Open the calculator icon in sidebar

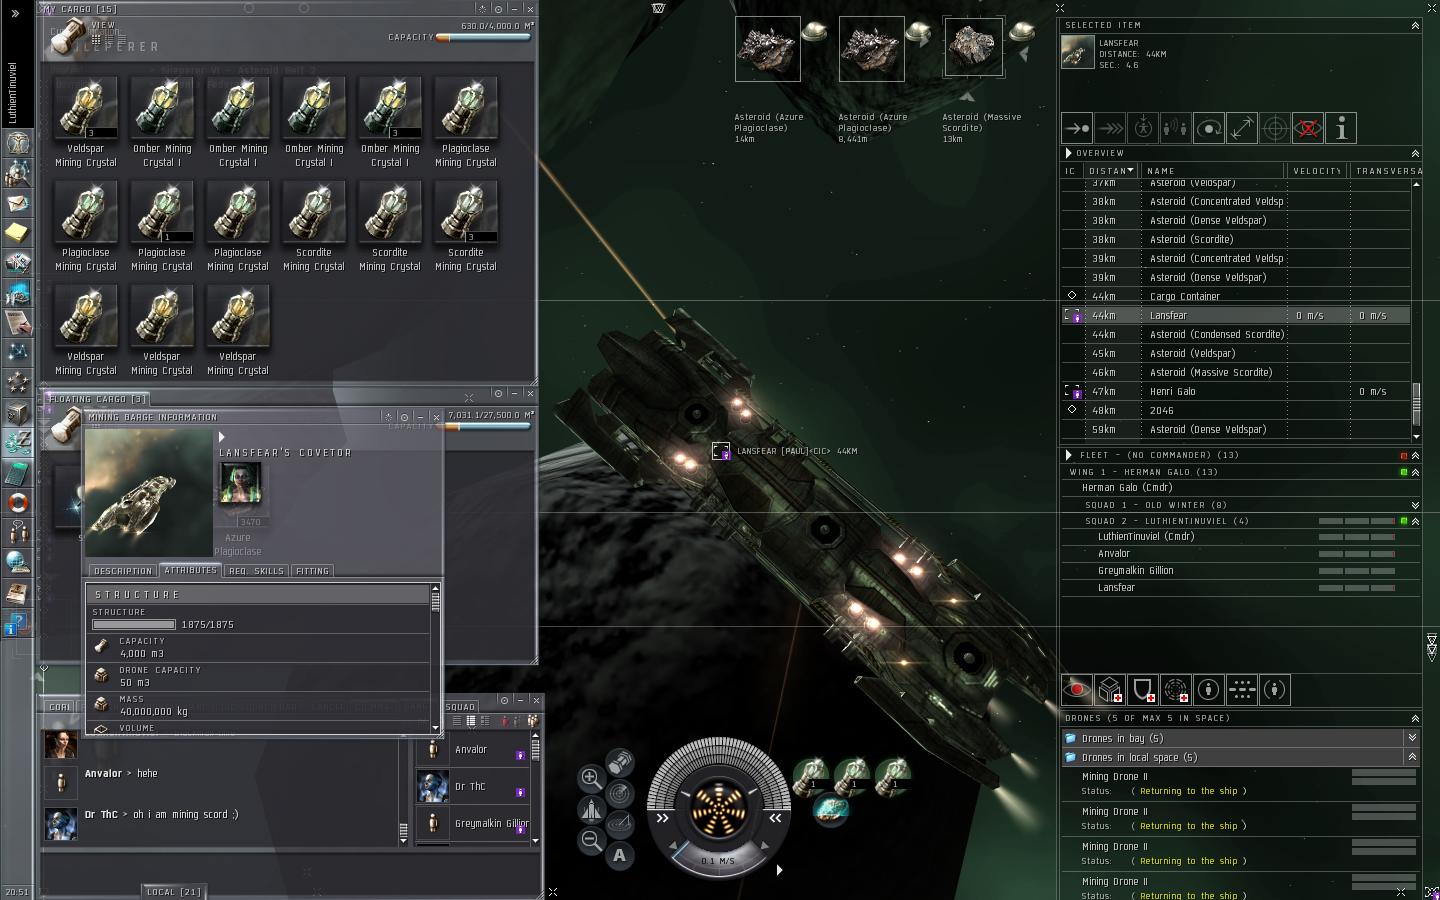click(17, 472)
